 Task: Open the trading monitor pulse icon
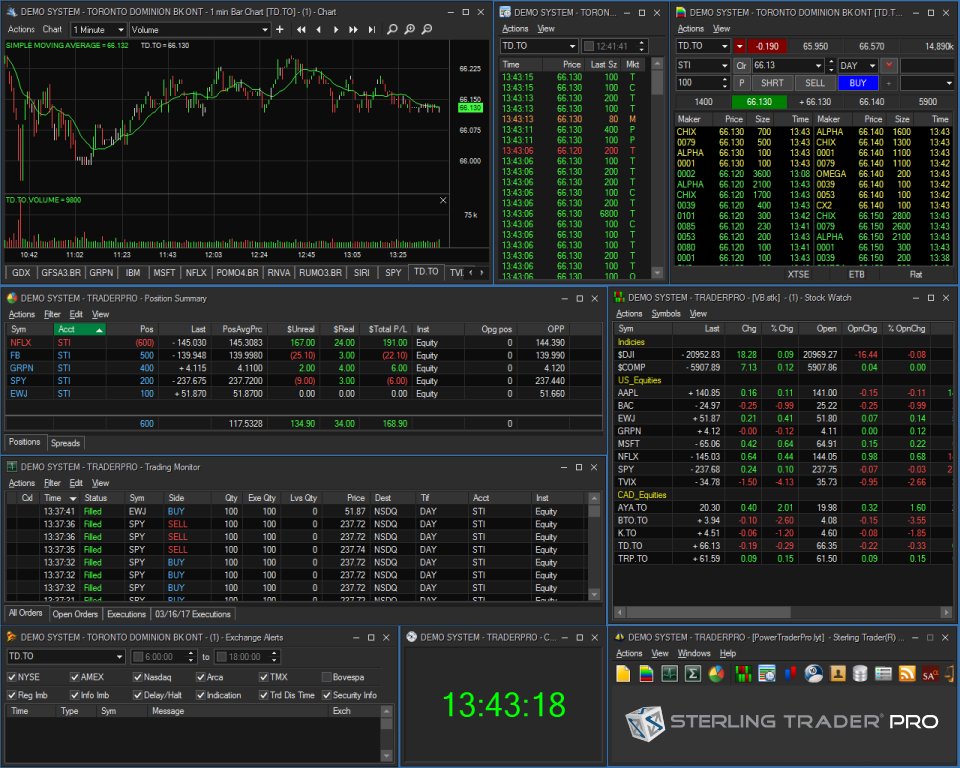point(669,674)
